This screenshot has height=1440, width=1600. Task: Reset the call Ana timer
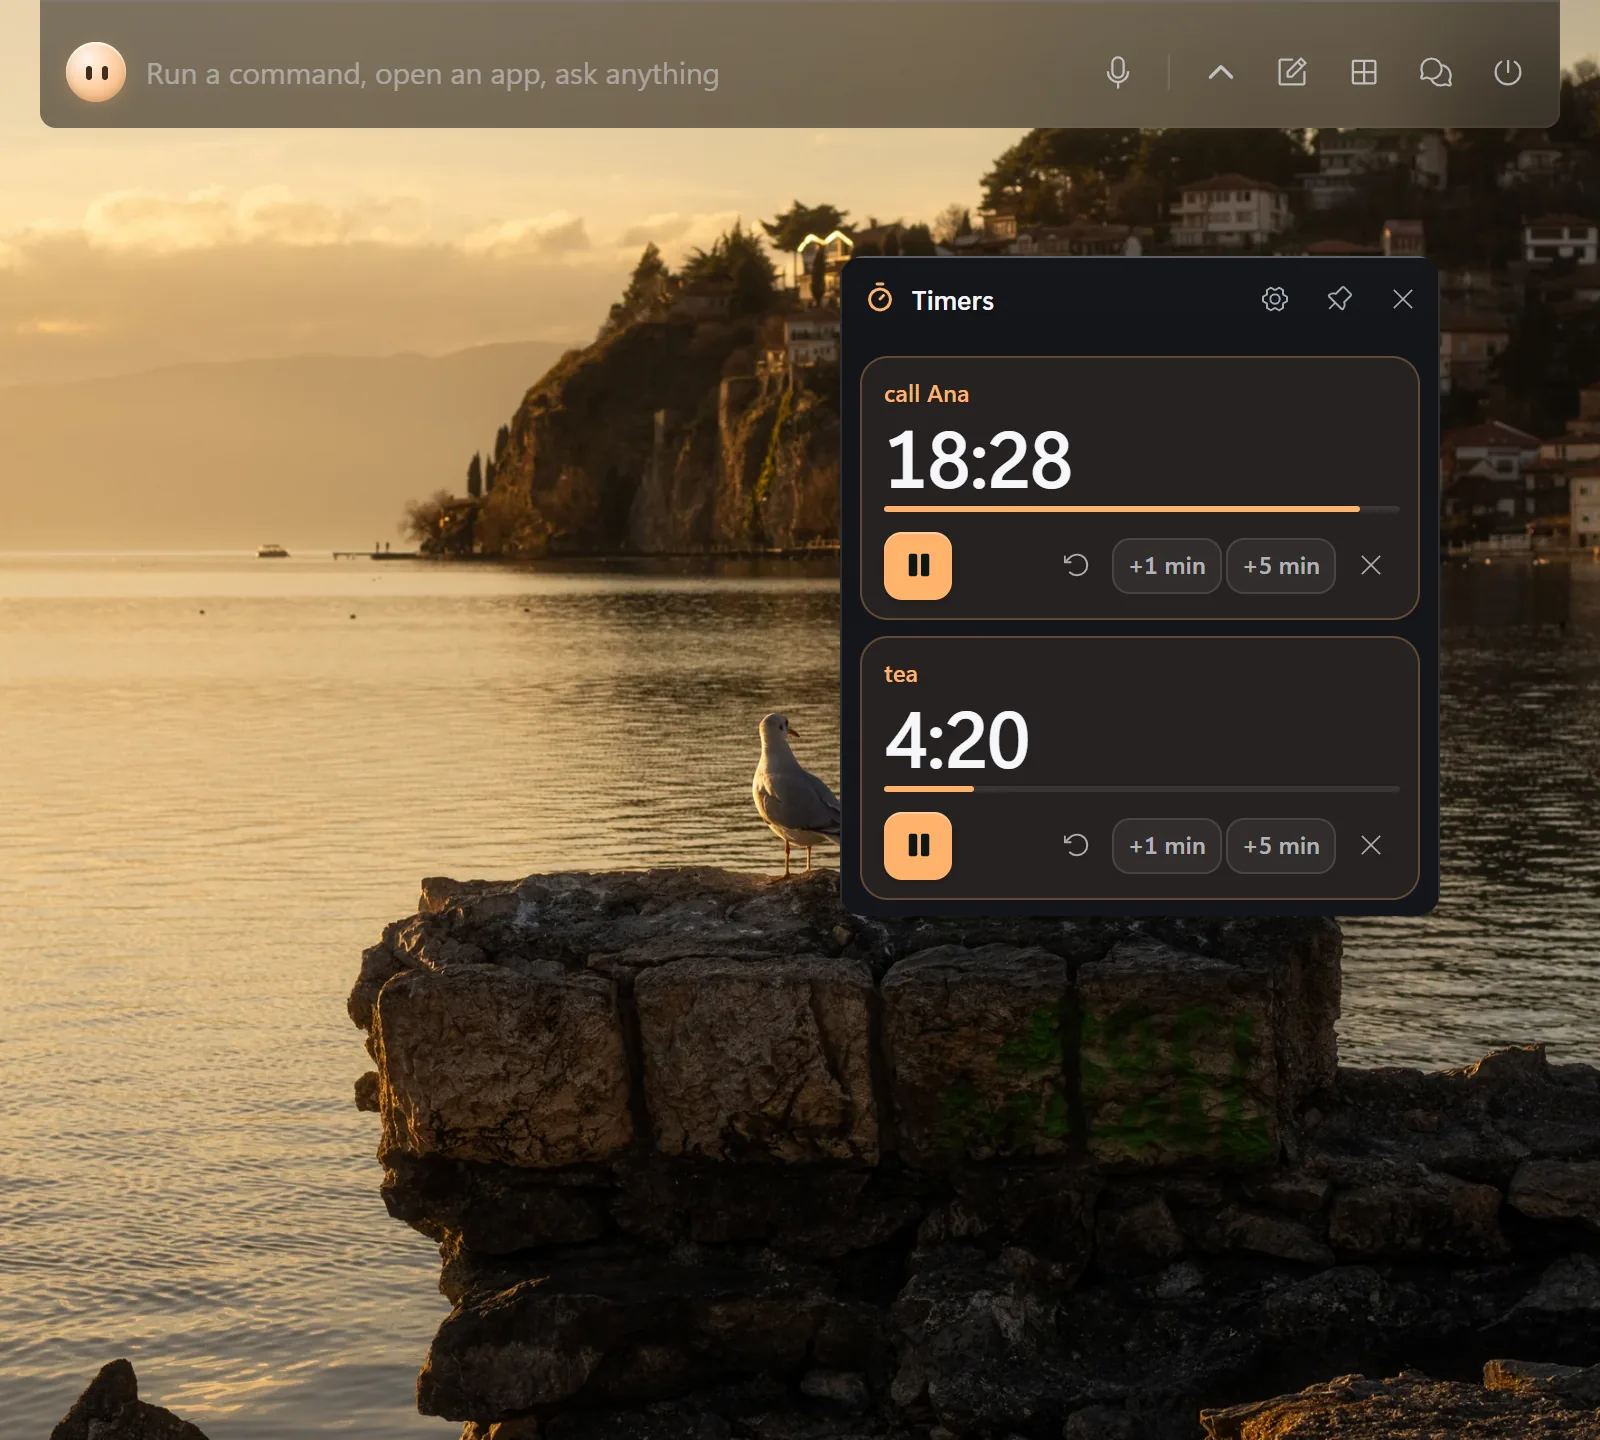[x=1076, y=566]
